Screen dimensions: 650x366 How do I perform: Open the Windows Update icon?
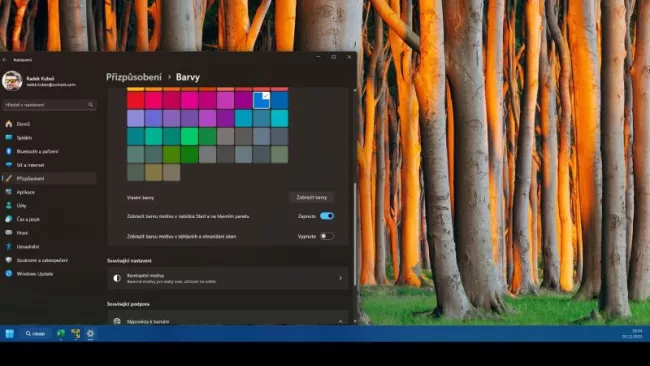9,274
